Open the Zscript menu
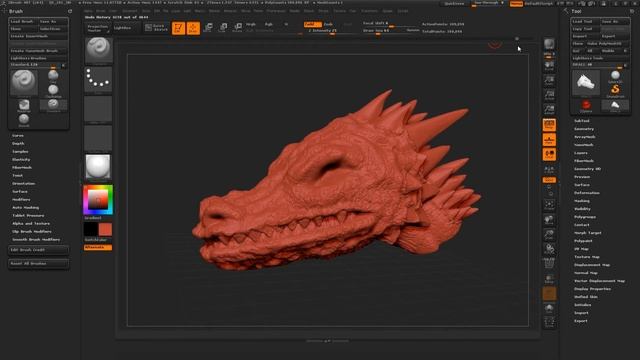The image size is (640, 360). click(403, 11)
